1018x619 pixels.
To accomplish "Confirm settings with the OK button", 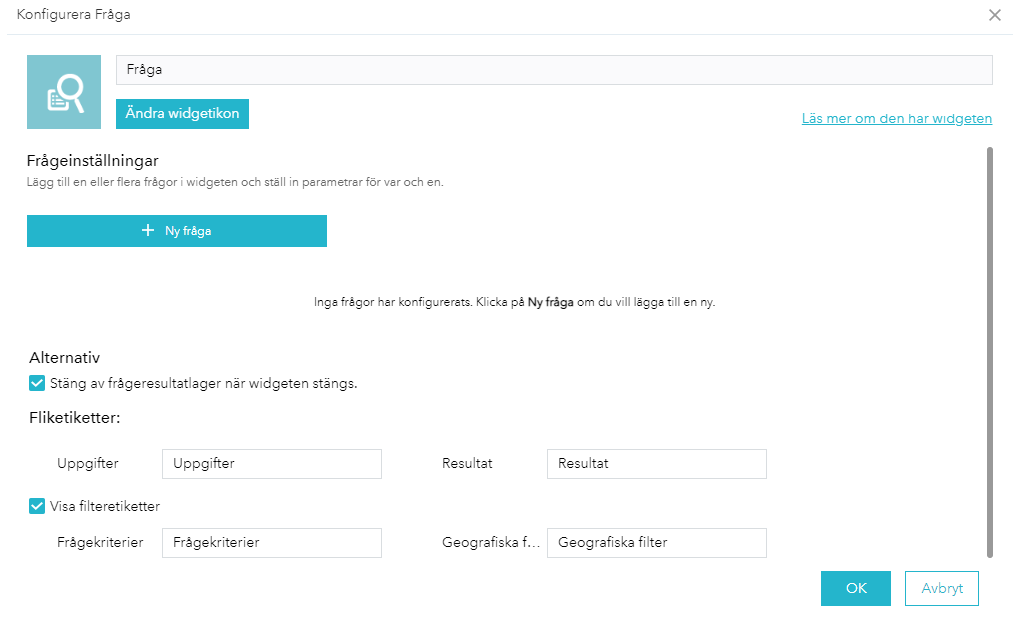I will 855,588.
